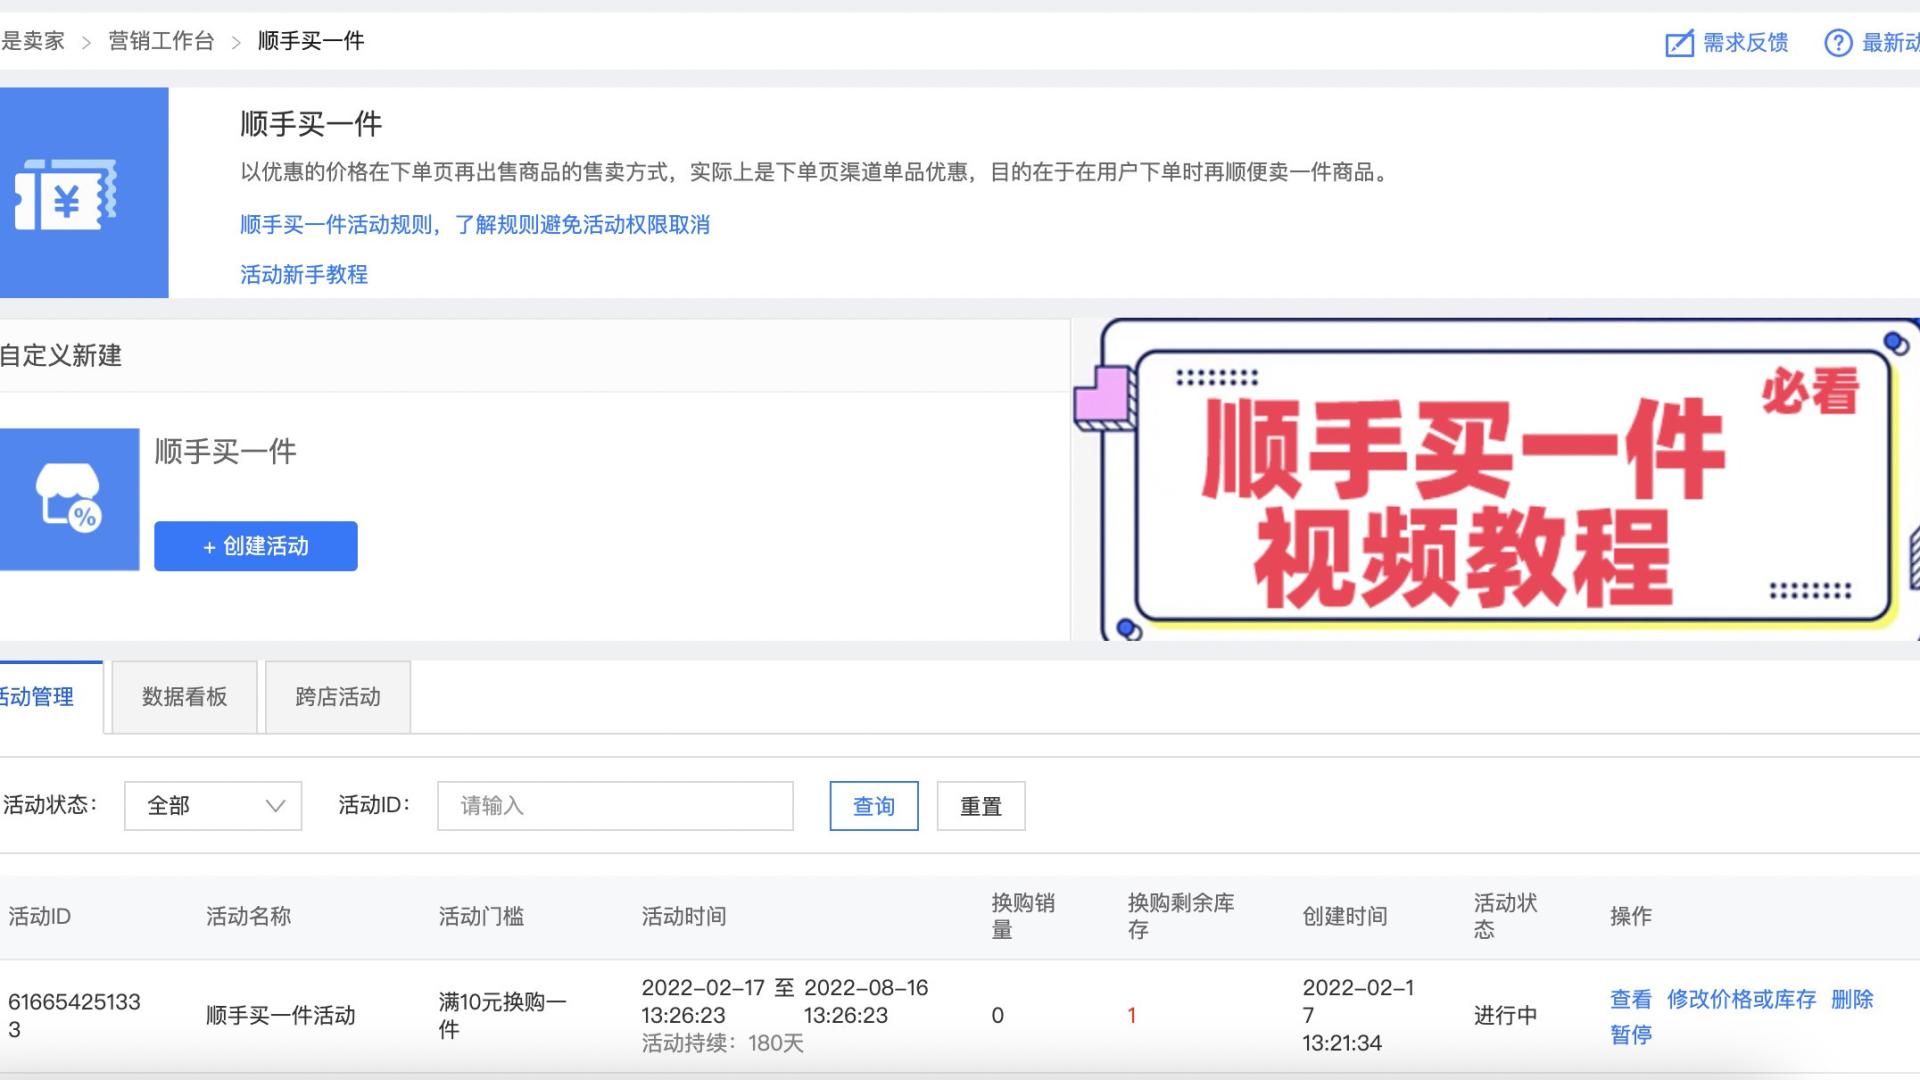Click the magnifier-style 查询 search control

tap(872, 805)
